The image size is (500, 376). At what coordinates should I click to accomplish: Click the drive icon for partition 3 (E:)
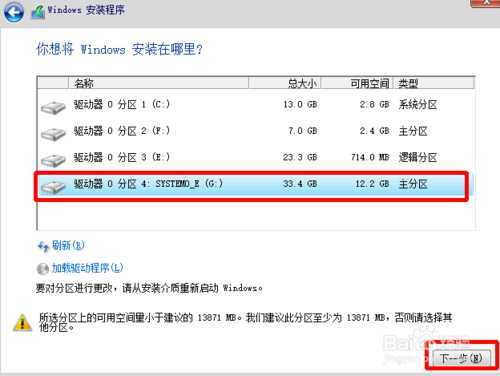tap(53, 160)
